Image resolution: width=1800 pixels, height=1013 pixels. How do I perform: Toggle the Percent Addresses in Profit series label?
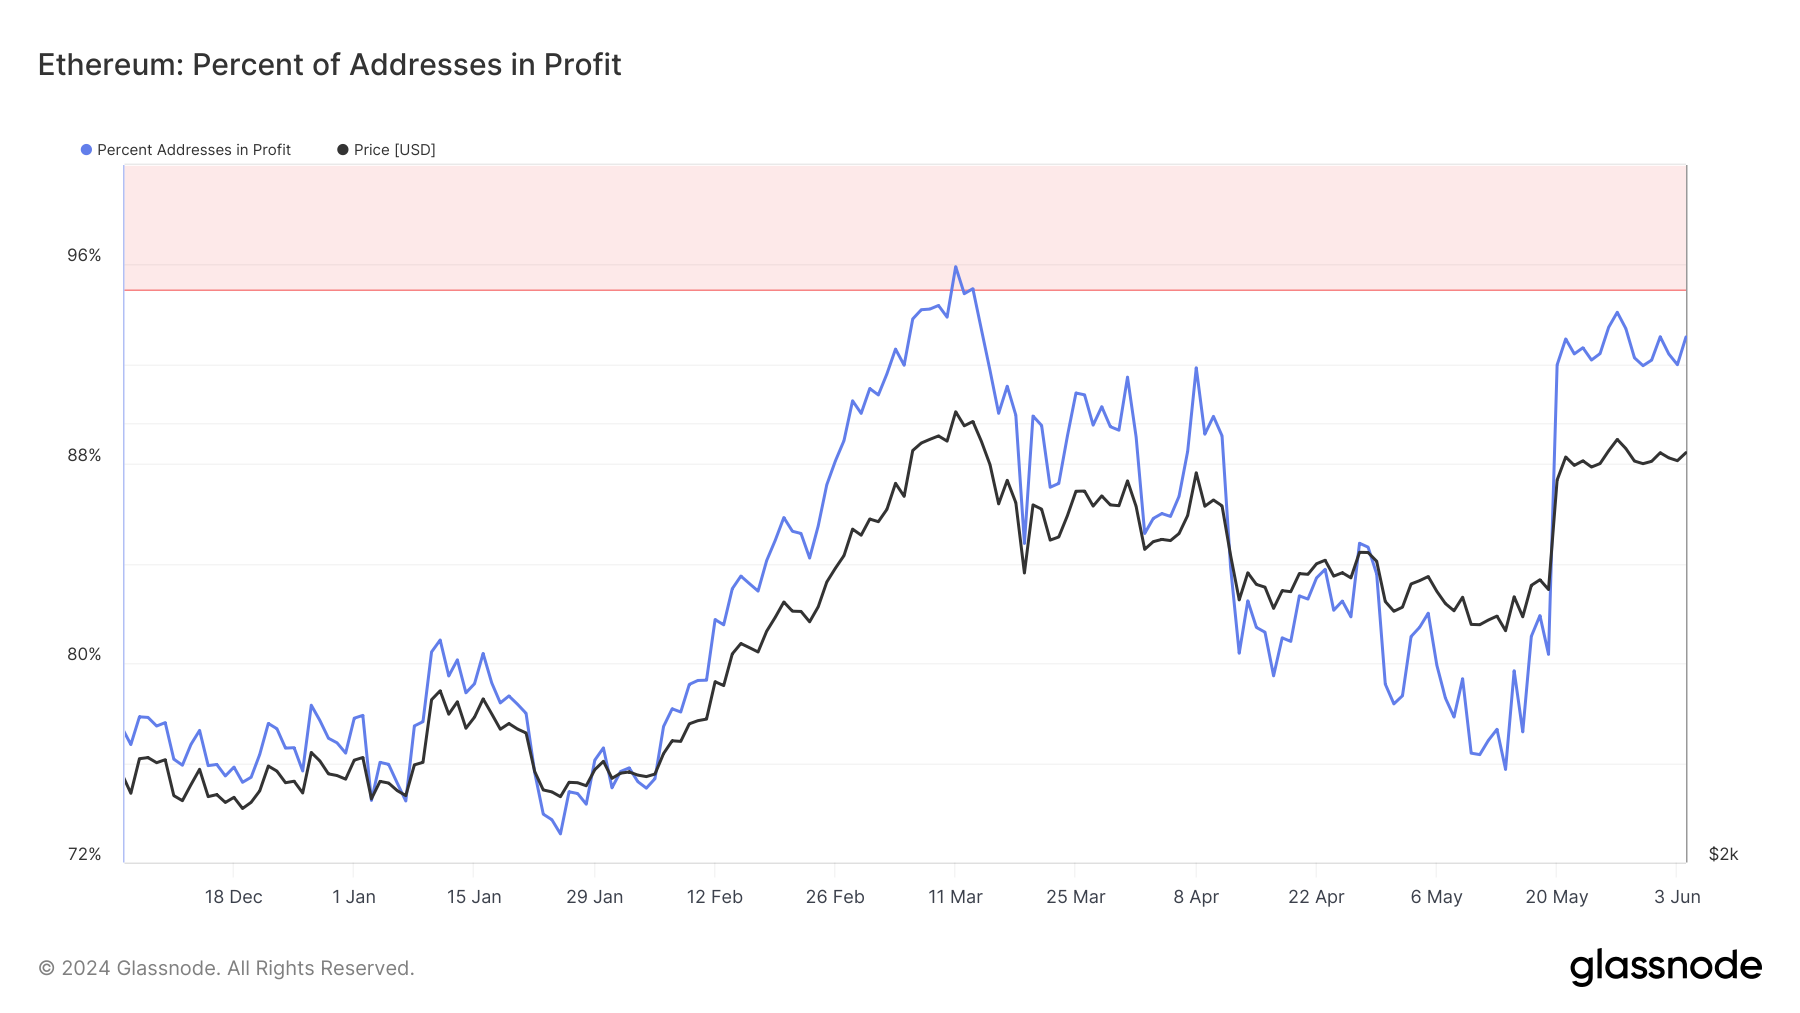194,150
